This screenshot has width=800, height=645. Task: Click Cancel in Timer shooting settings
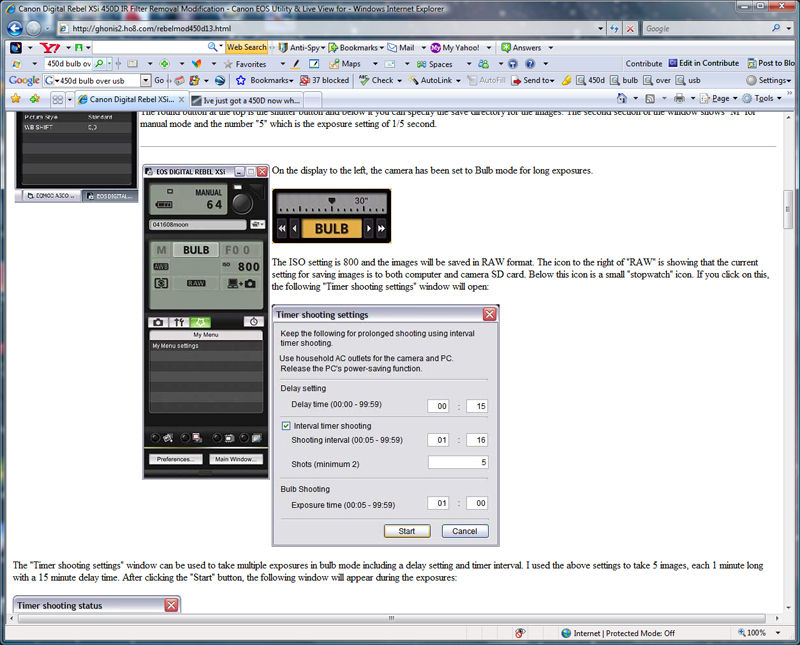[x=465, y=531]
